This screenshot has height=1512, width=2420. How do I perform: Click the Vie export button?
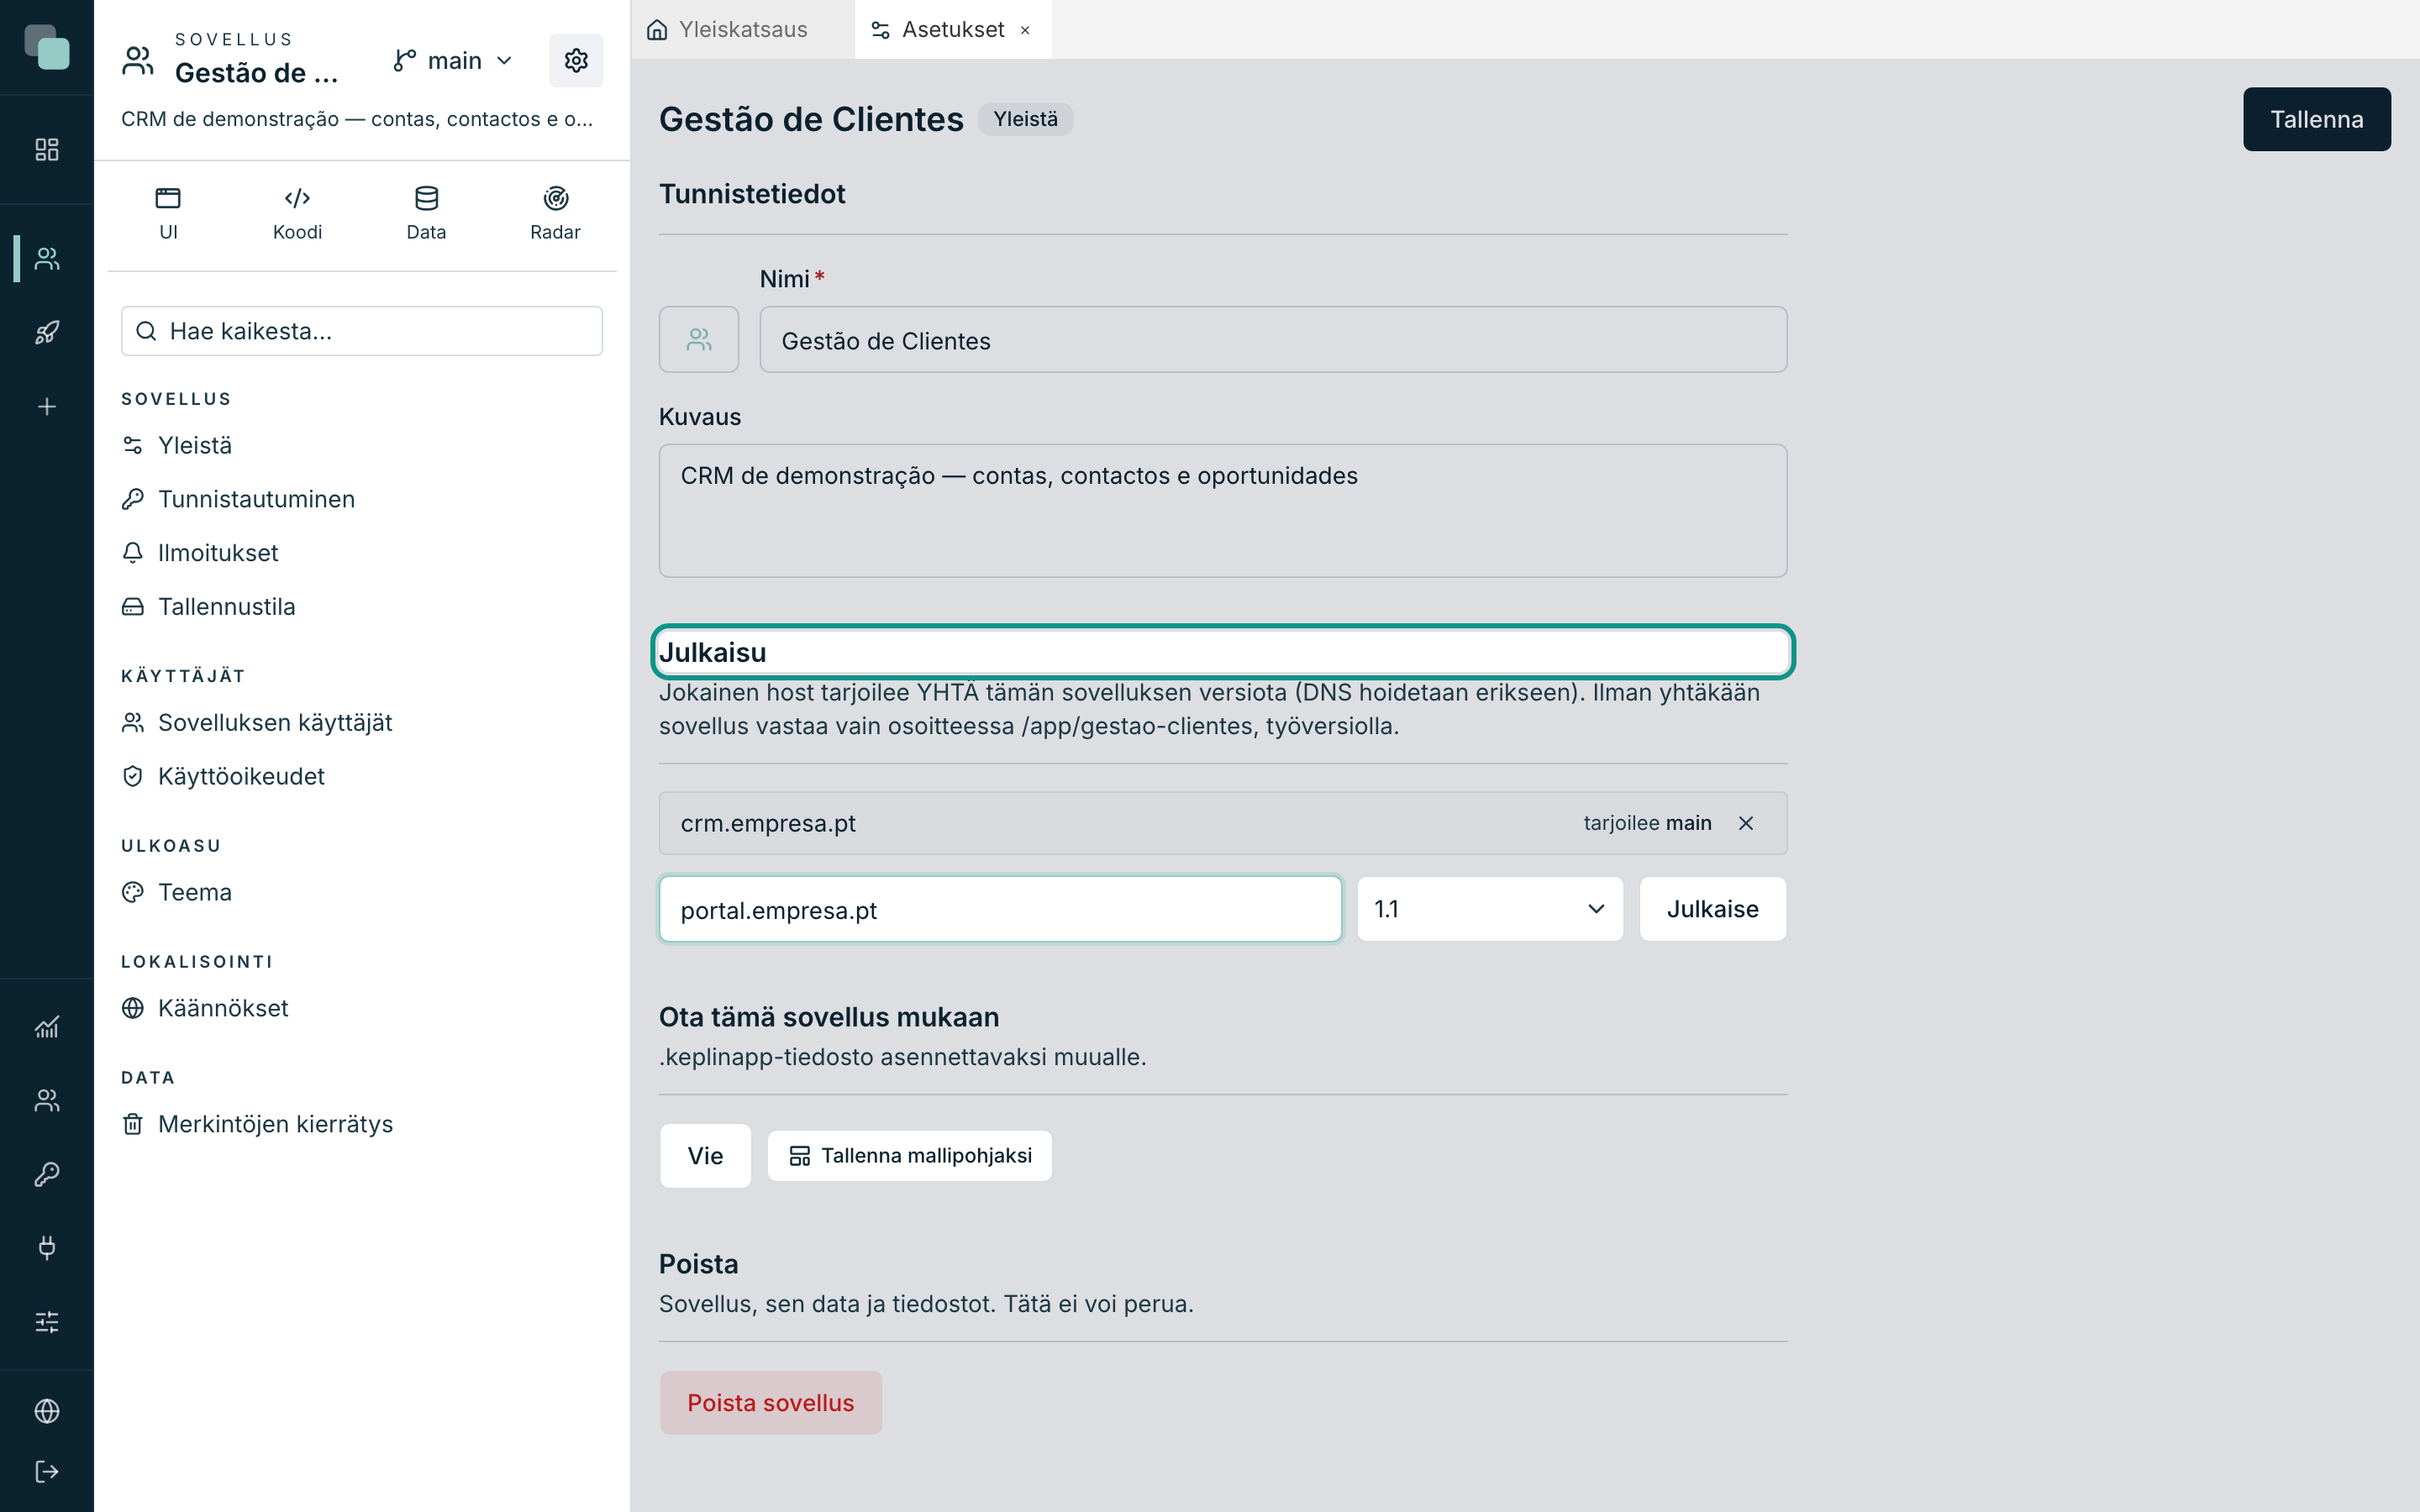pyautogui.click(x=705, y=1156)
